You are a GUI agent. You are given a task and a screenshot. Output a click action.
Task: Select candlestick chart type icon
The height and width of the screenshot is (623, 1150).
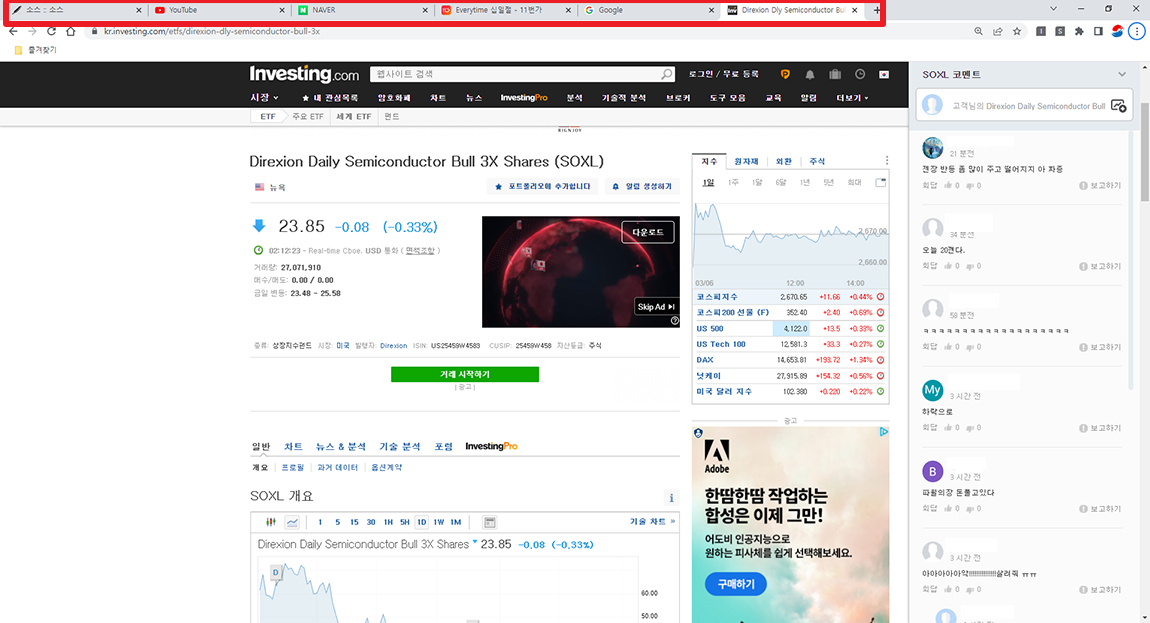[271, 522]
